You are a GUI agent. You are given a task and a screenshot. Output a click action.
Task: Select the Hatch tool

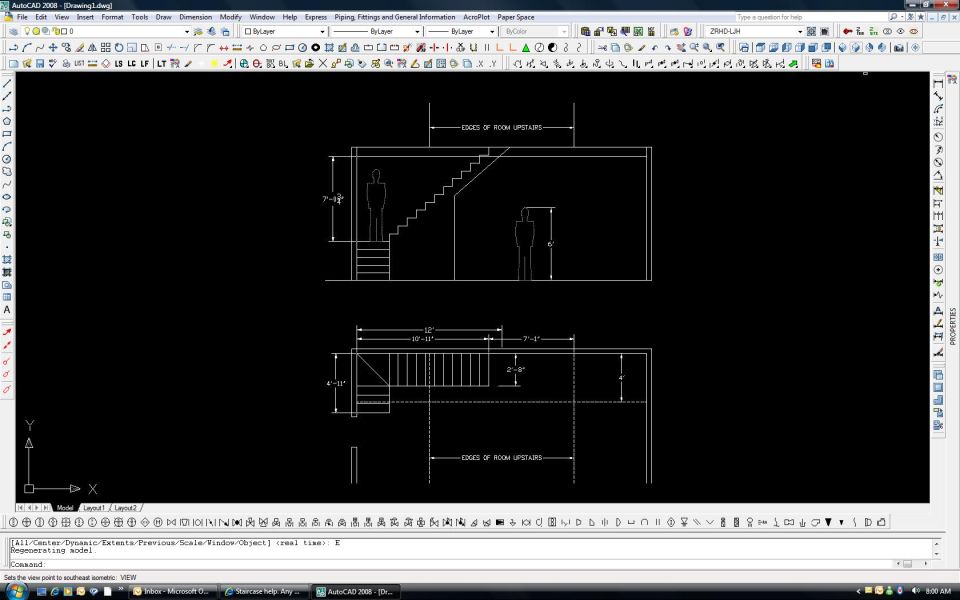tap(7, 260)
